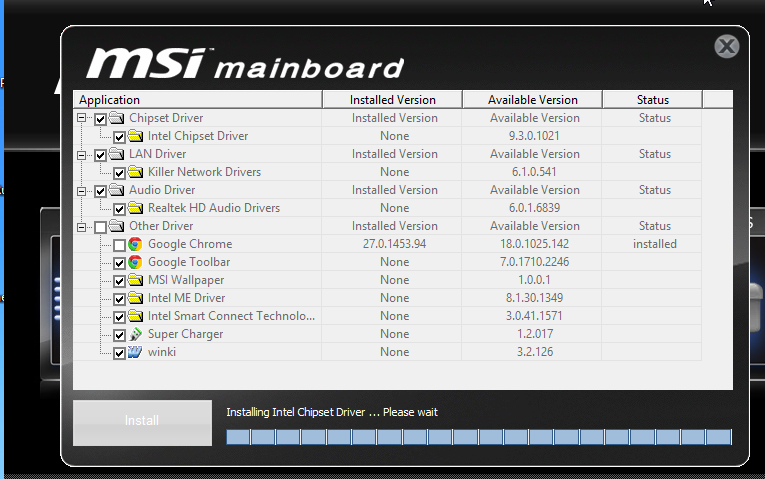Click the installation progress bar
This screenshot has height=479, width=765.
[x=479, y=437]
